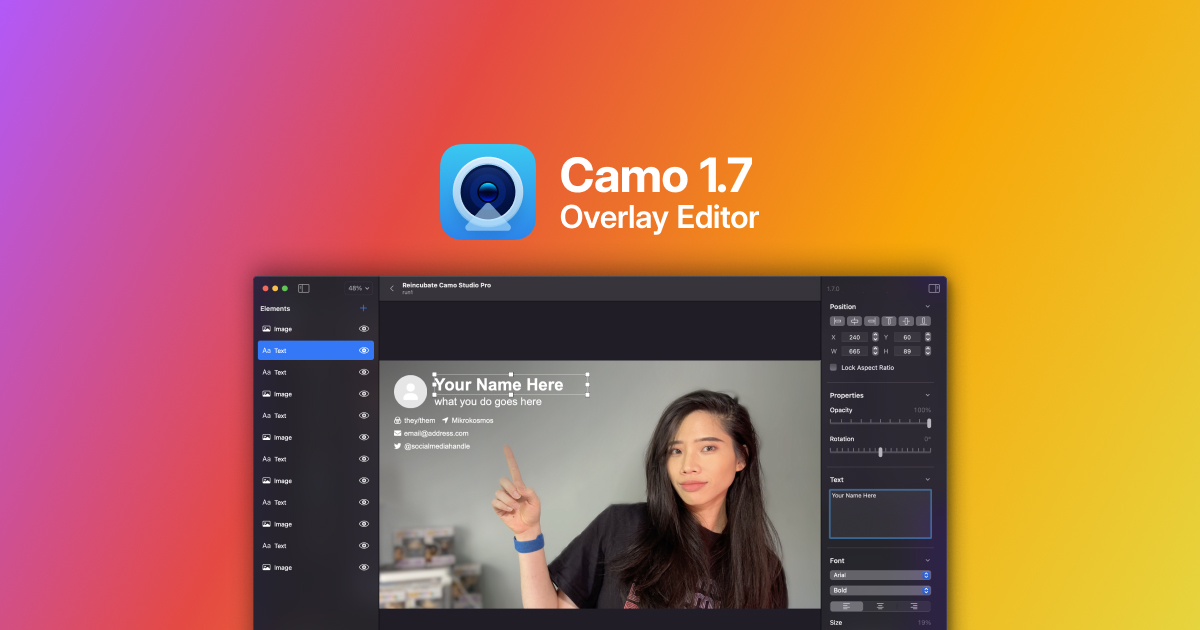The height and width of the screenshot is (630, 1200).
Task: Toggle the left sidebar panel icon
Action: [303, 288]
